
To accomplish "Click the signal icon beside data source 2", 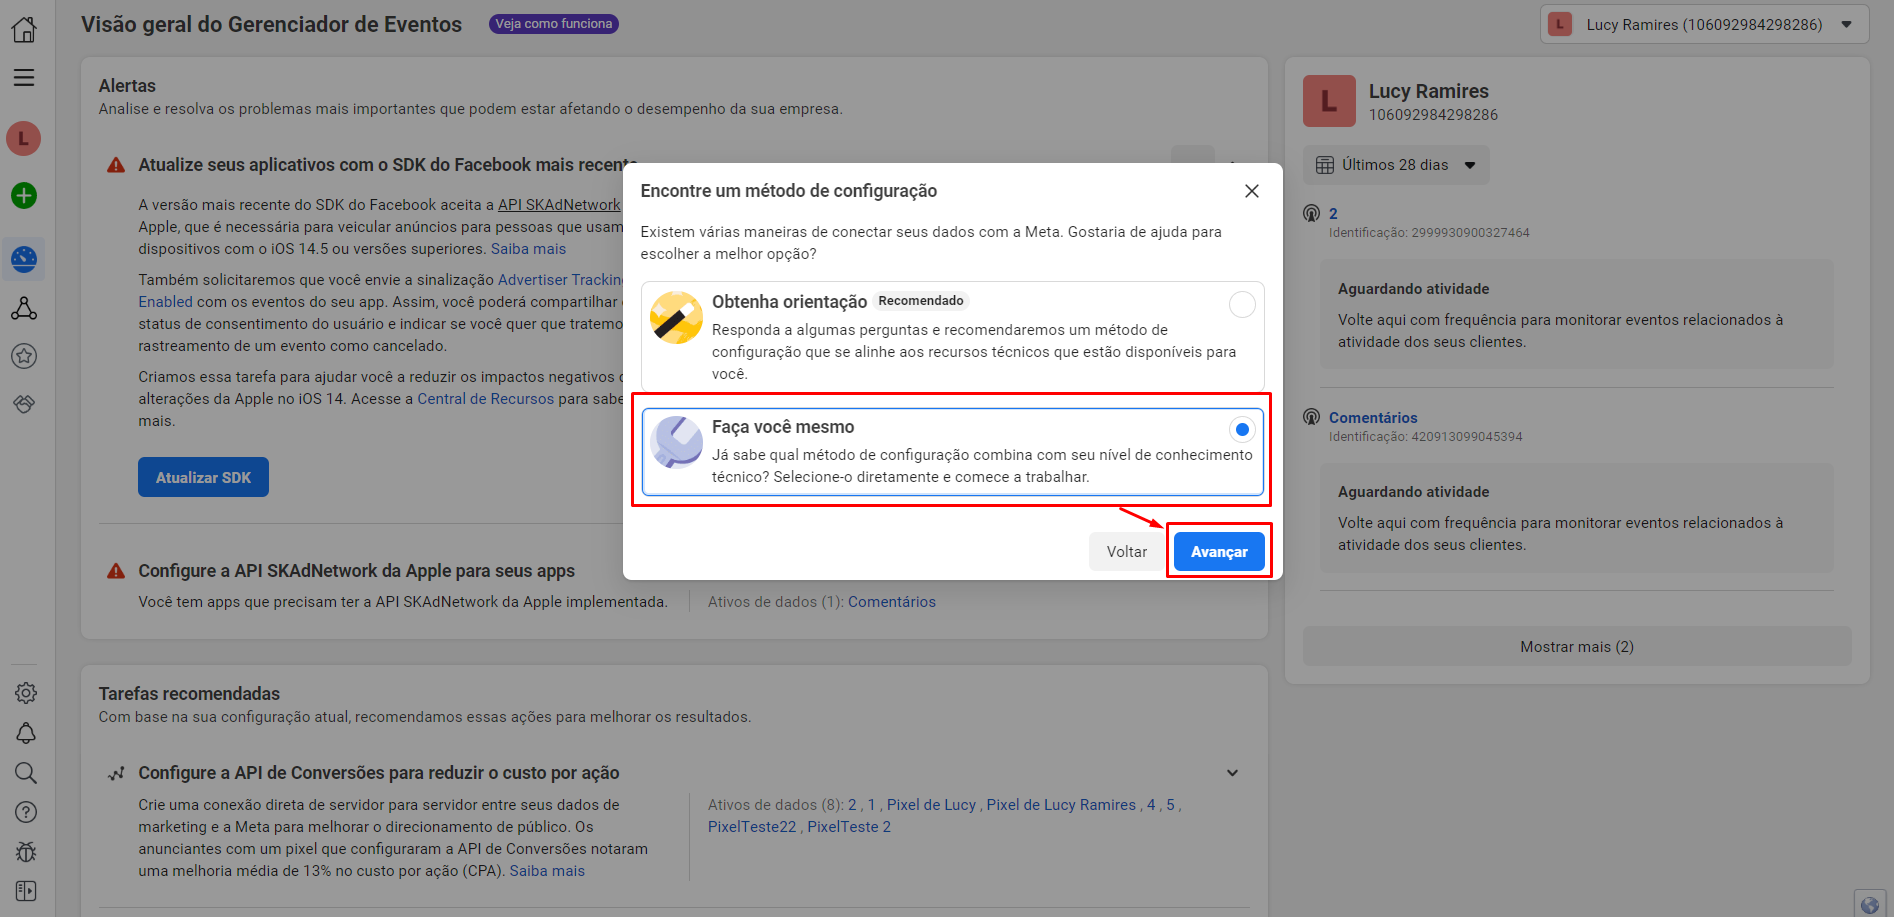I will tap(1312, 213).
